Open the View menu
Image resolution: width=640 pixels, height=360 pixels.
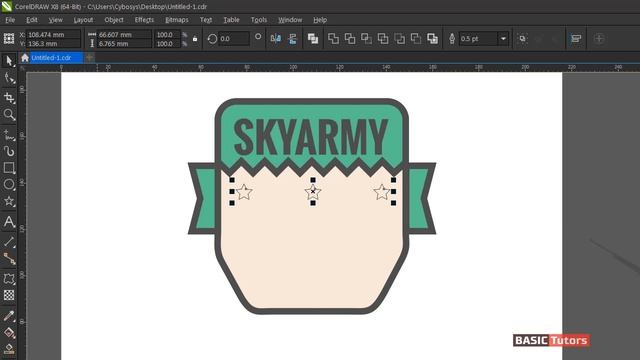pos(56,20)
